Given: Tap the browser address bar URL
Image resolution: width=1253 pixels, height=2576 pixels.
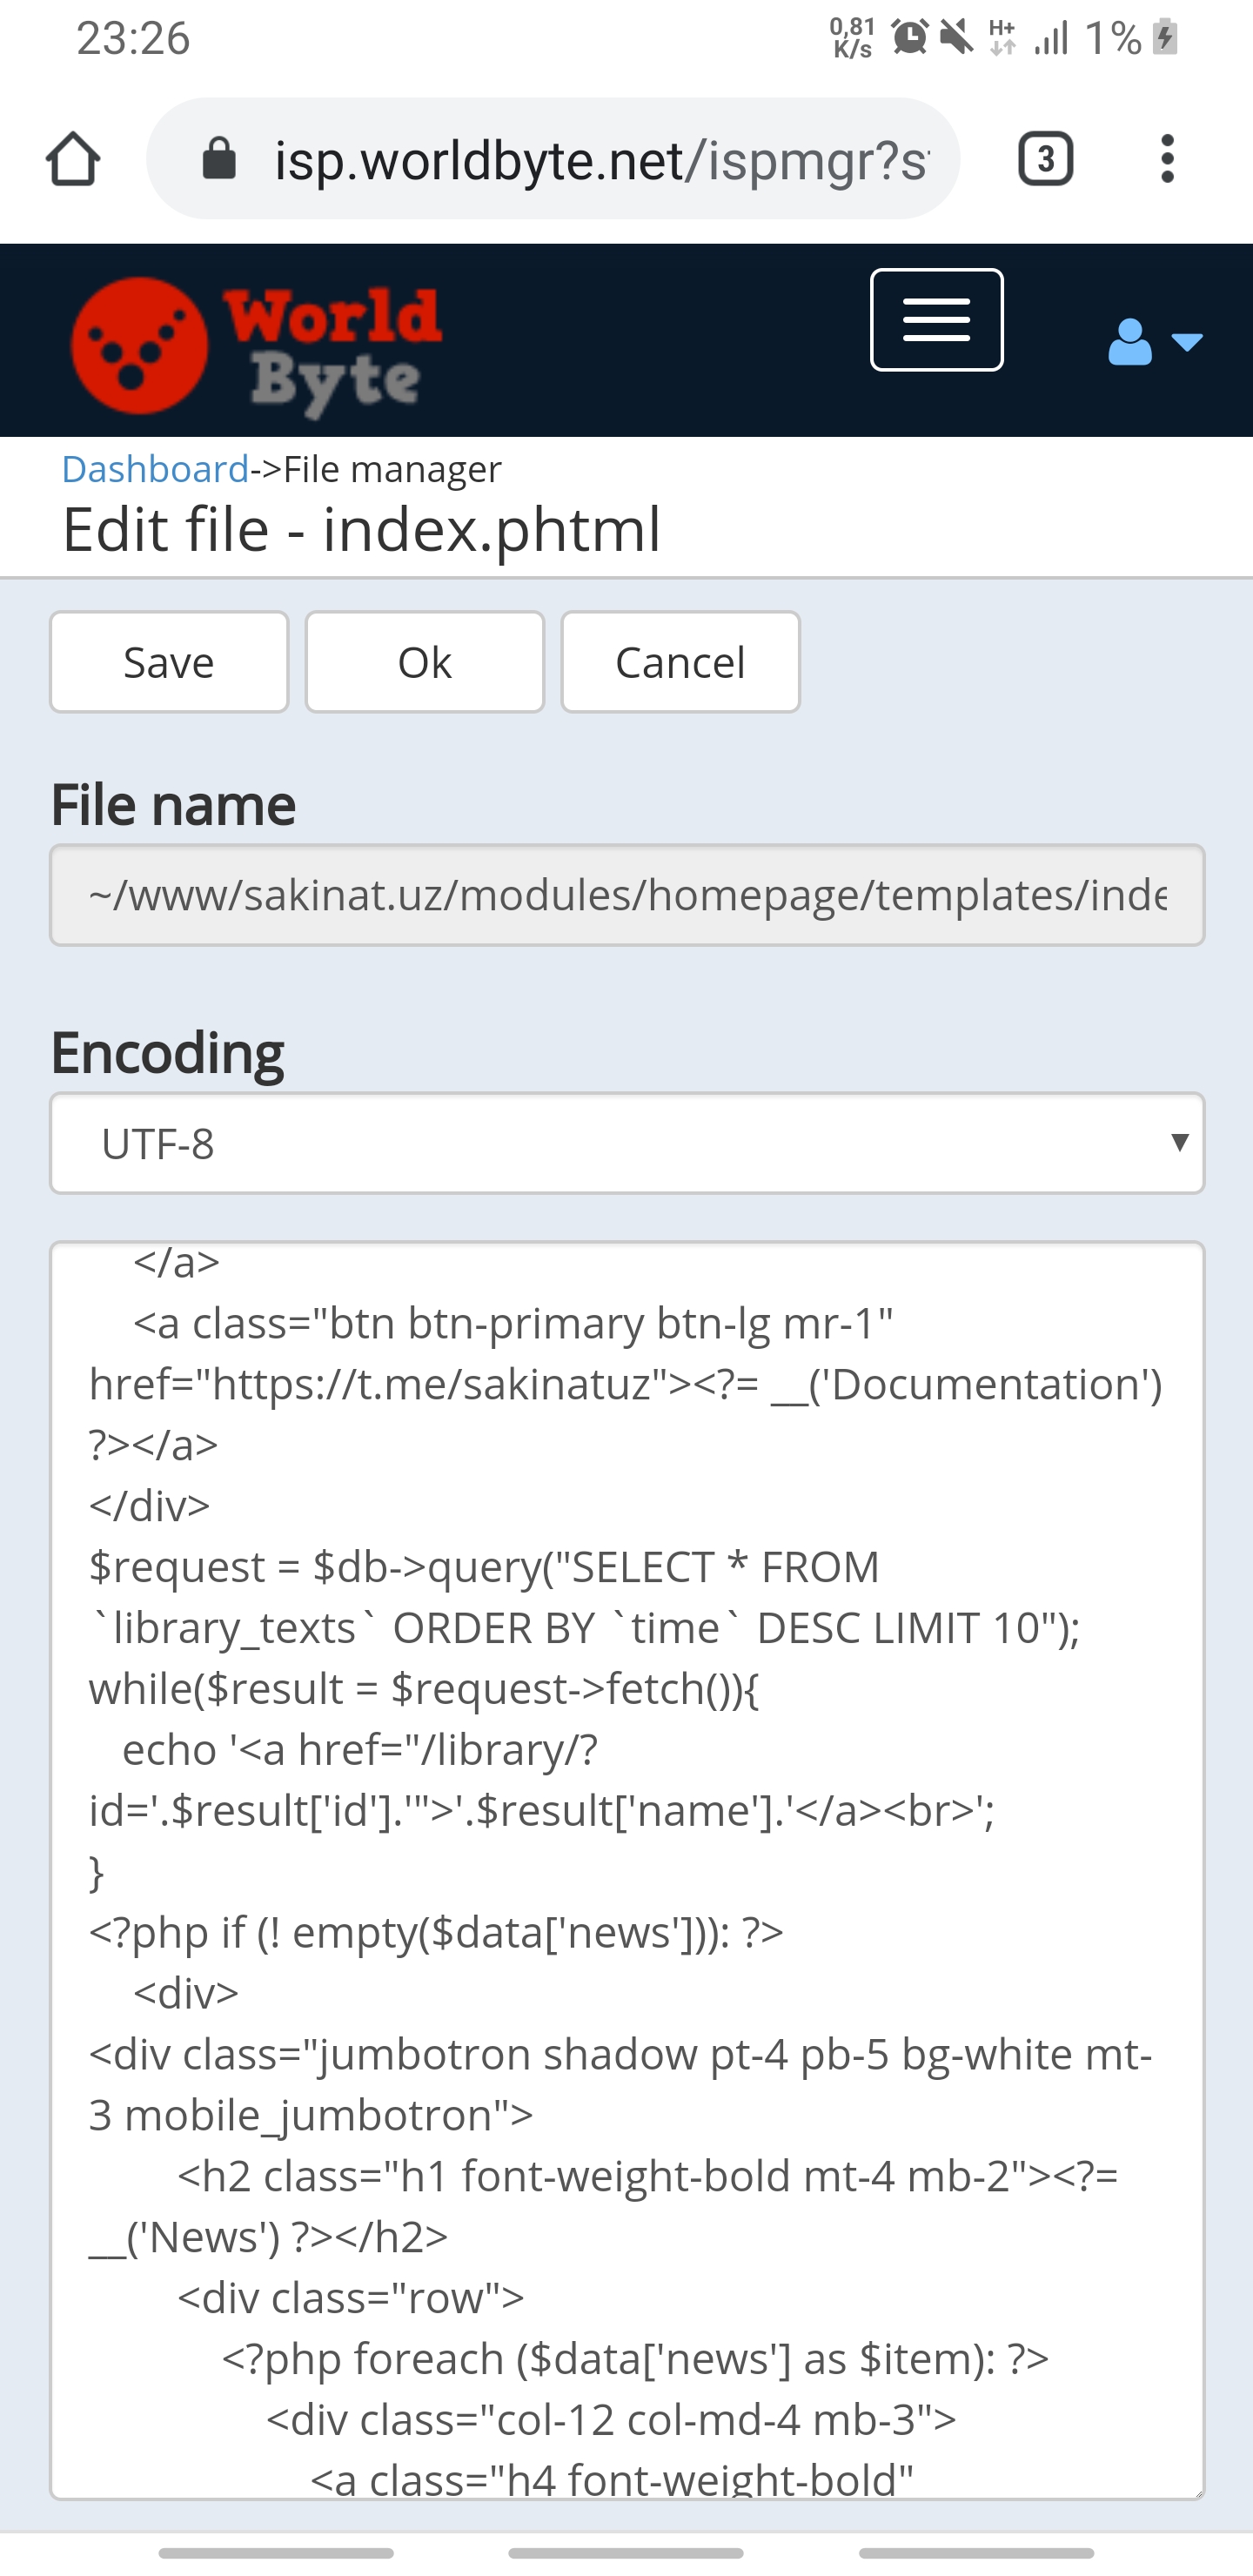Looking at the screenshot, I should click(600, 159).
